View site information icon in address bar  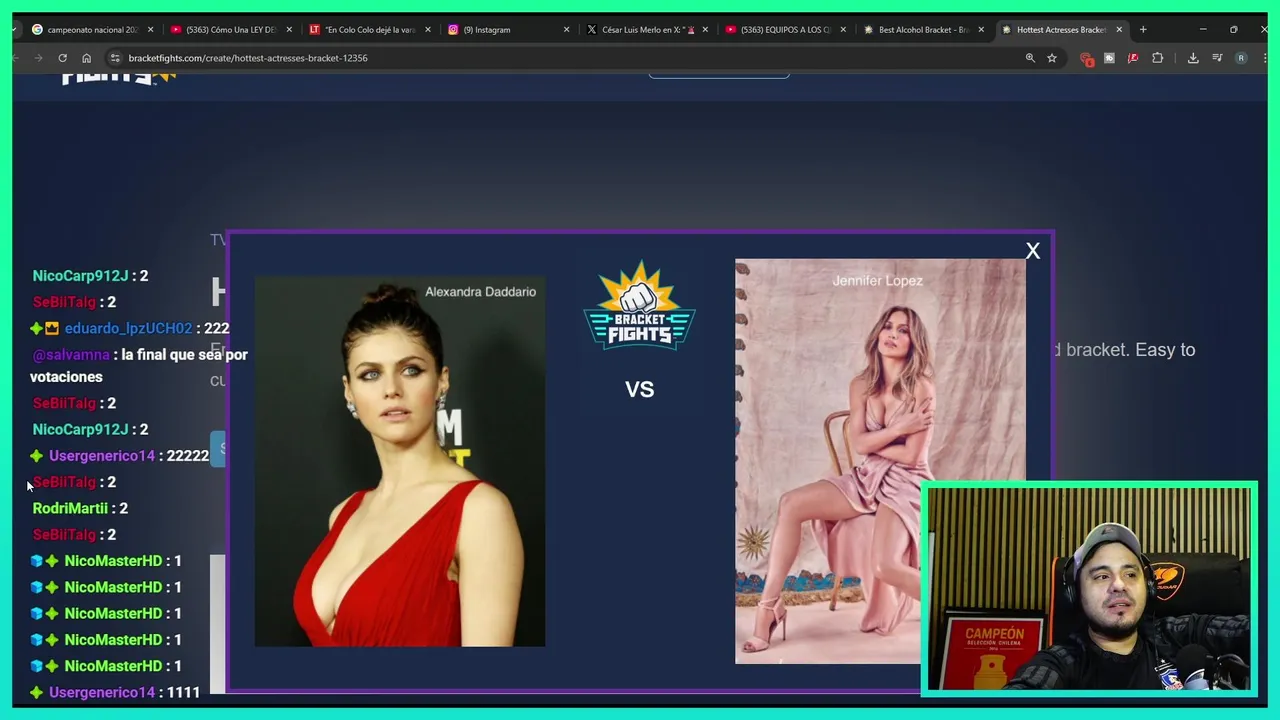pos(114,58)
